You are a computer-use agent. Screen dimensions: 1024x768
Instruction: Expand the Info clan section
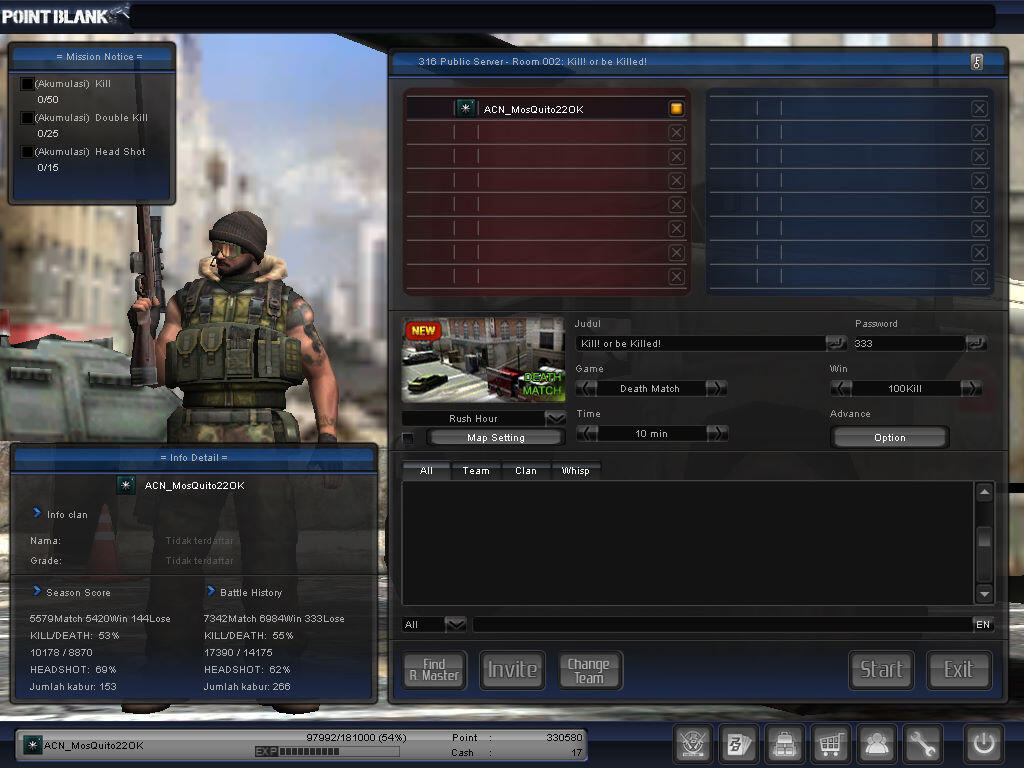pos(37,513)
